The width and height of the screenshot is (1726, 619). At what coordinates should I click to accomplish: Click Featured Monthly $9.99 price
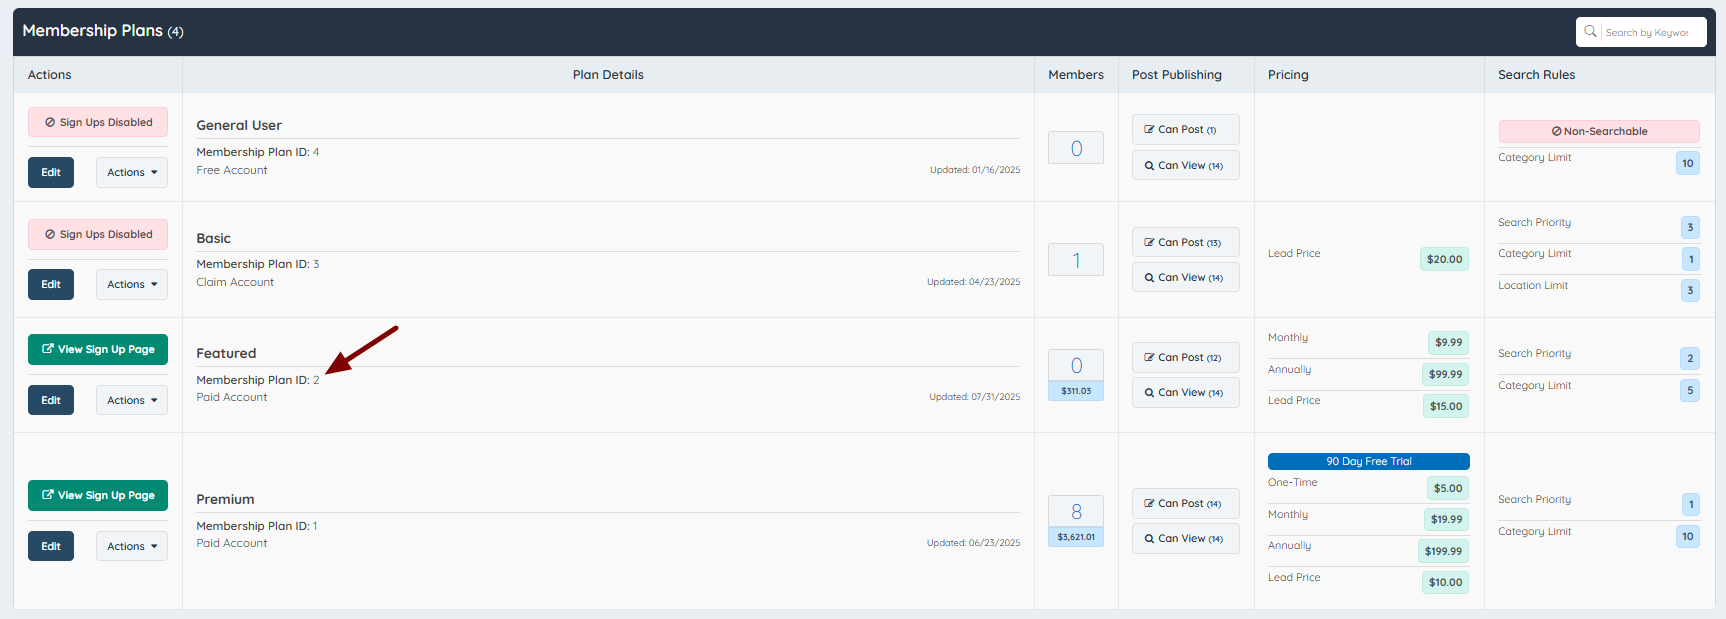(x=1449, y=342)
